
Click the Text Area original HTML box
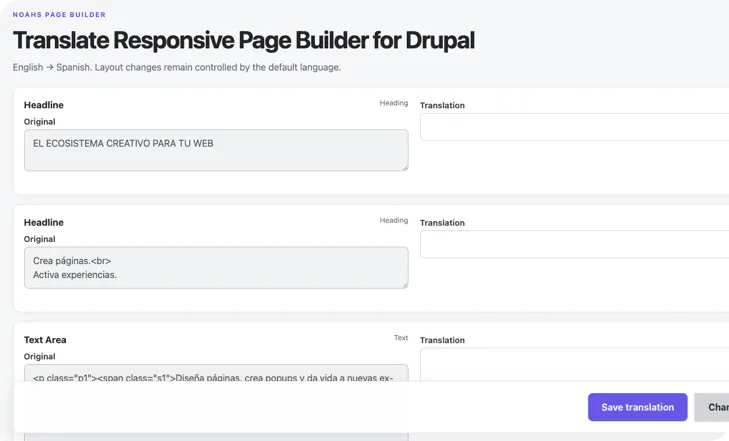(216, 373)
